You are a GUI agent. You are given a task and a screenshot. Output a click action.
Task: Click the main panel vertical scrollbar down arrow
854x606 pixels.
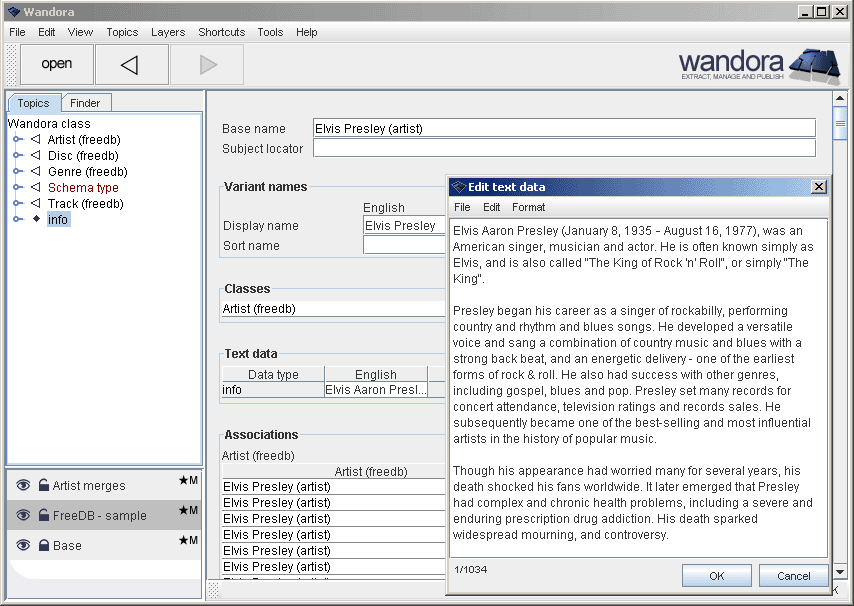pos(840,572)
